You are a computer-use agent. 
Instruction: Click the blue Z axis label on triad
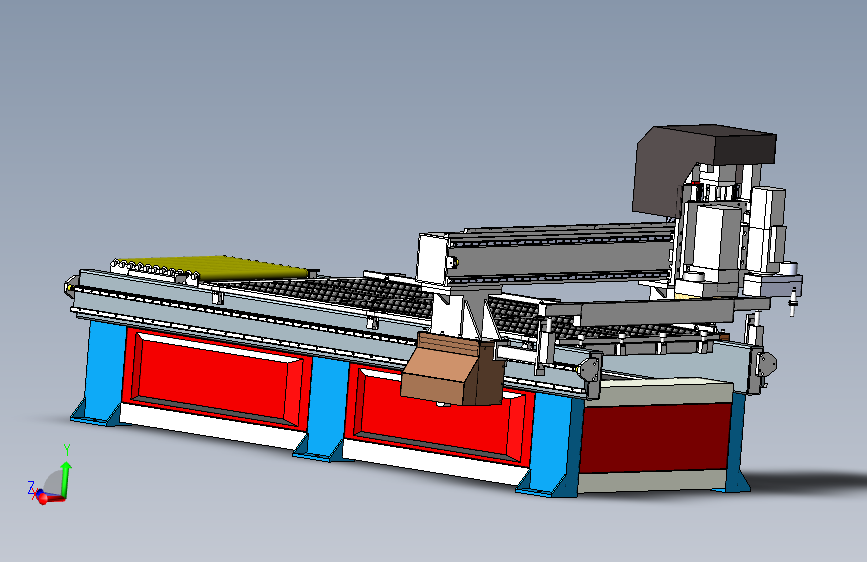point(31,487)
